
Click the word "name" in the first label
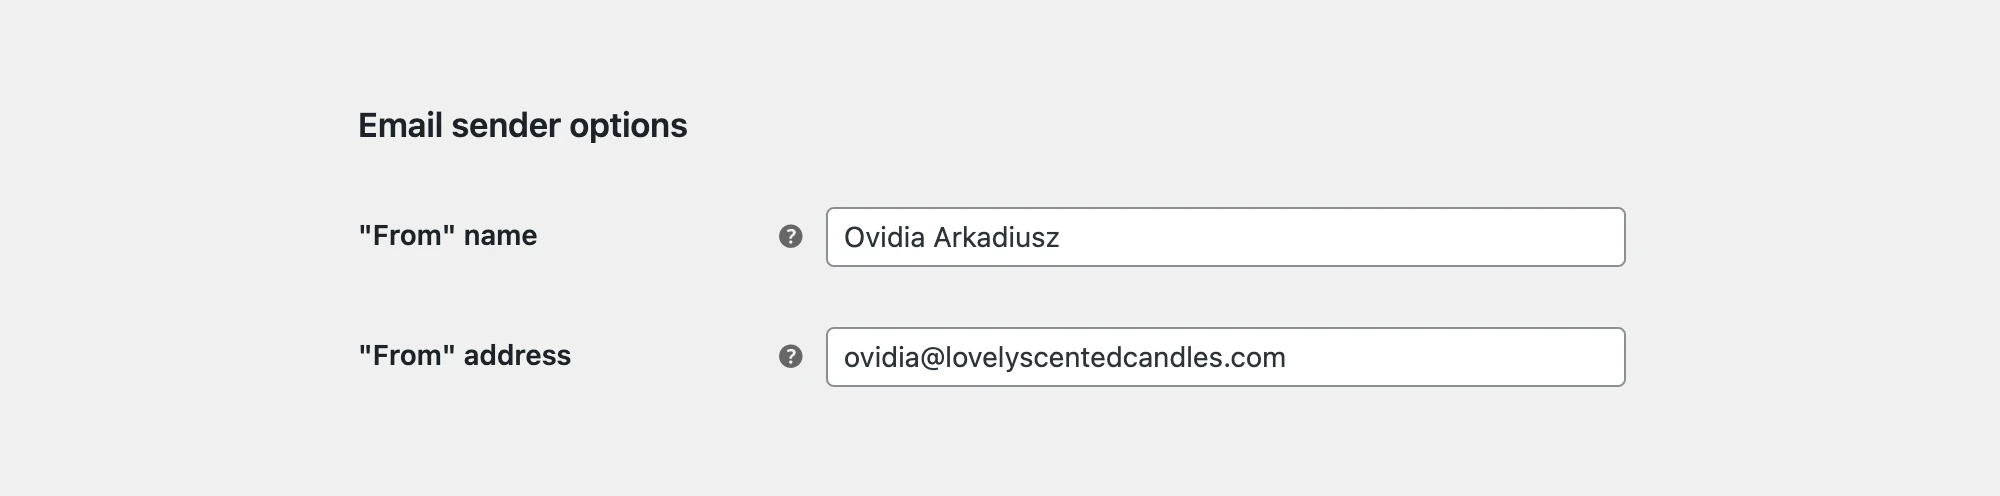[500, 236]
